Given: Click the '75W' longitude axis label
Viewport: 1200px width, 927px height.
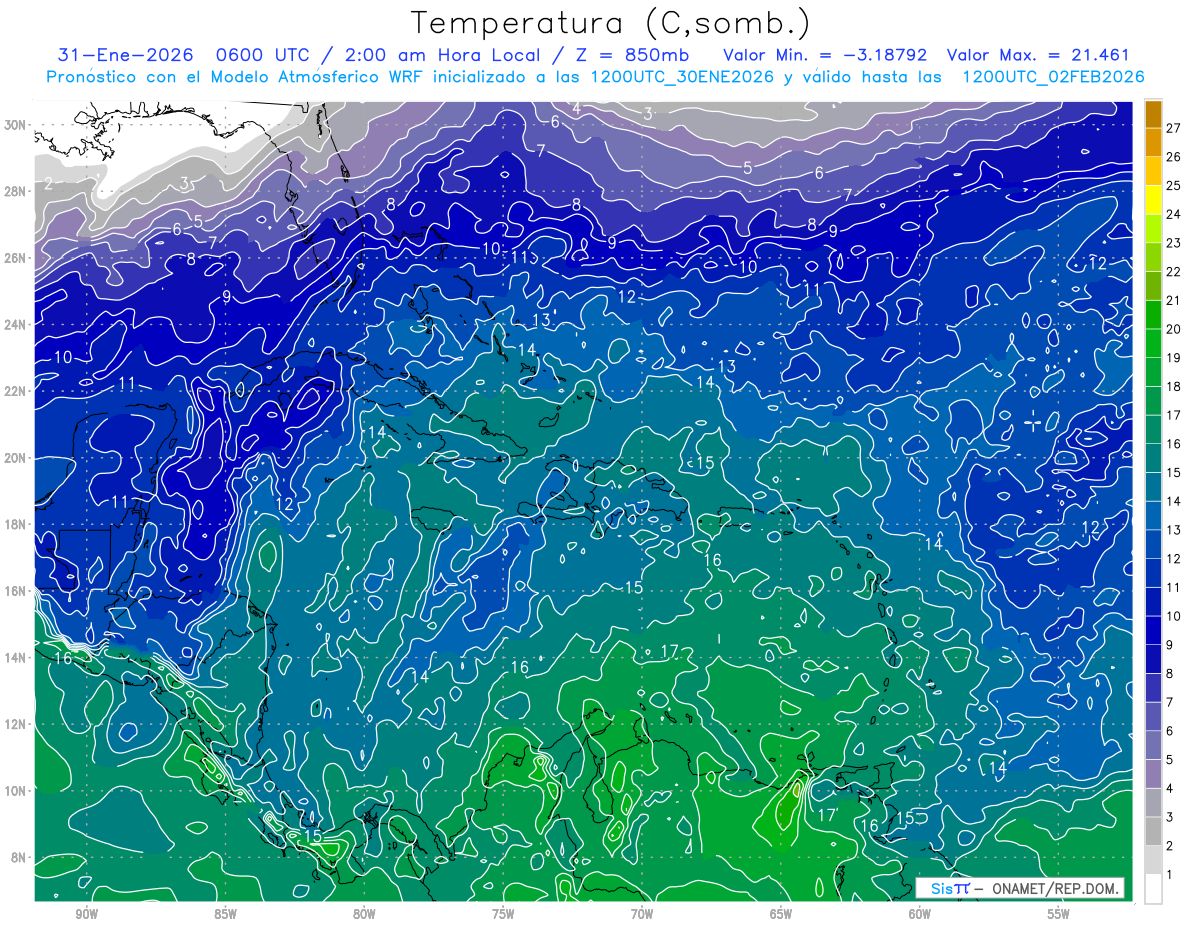Looking at the screenshot, I should point(503,915).
